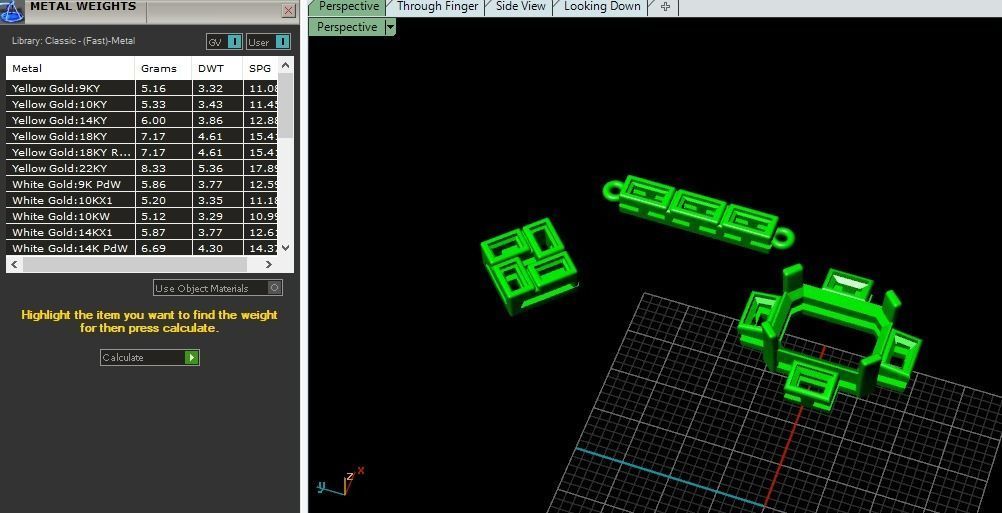Select the White Gold:9K PdW row
Image resolution: width=1002 pixels, height=513 pixels.
point(142,184)
